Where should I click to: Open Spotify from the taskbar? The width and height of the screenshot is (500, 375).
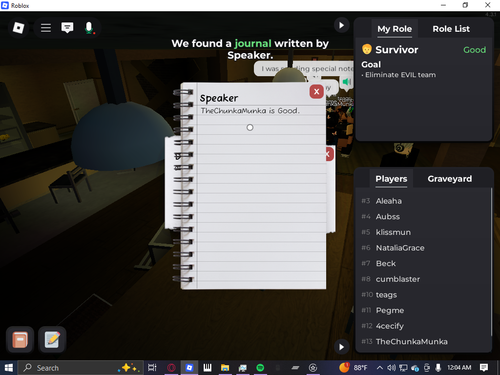pos(260,368)
